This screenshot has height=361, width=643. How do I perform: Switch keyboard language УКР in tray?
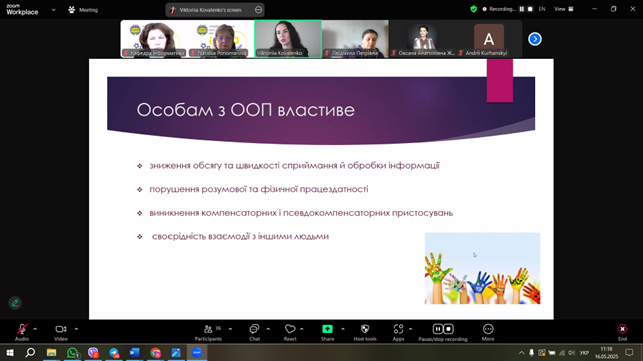coord(584,352)
